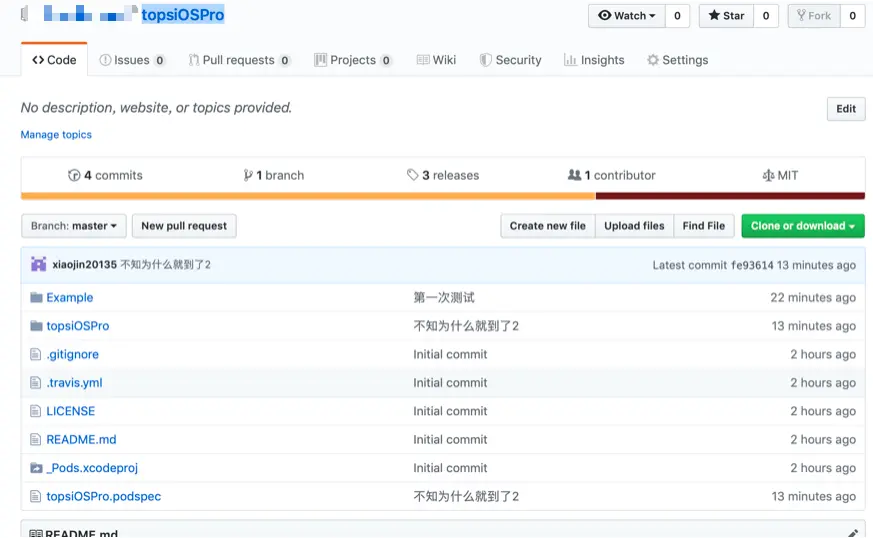Viewport: 873px width, 538px height.
Task: Click Initial commit message on LICENSE row
Action: [x=450, y=411]
